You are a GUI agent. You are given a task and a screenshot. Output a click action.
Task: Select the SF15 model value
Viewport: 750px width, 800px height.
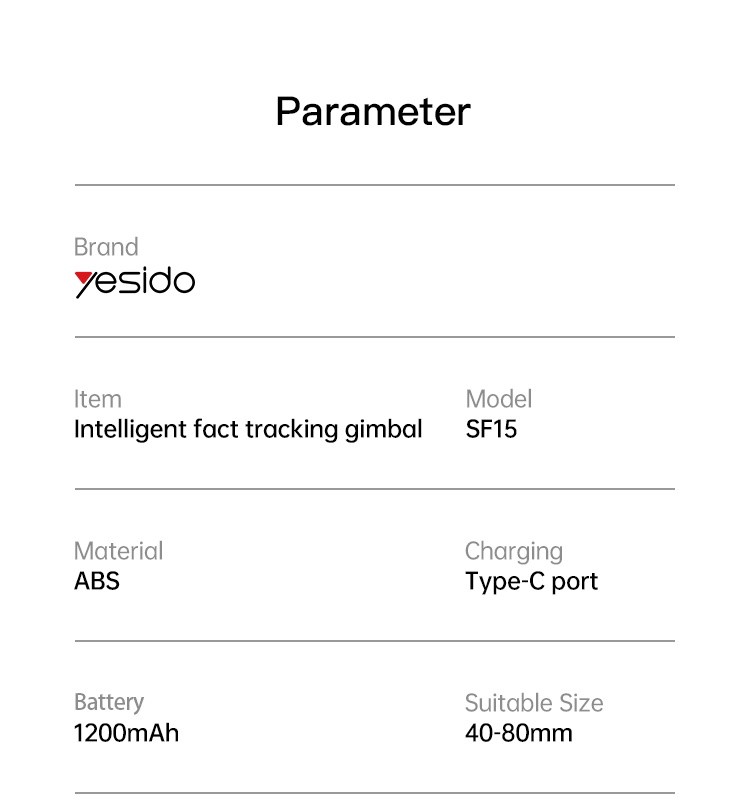491,429
